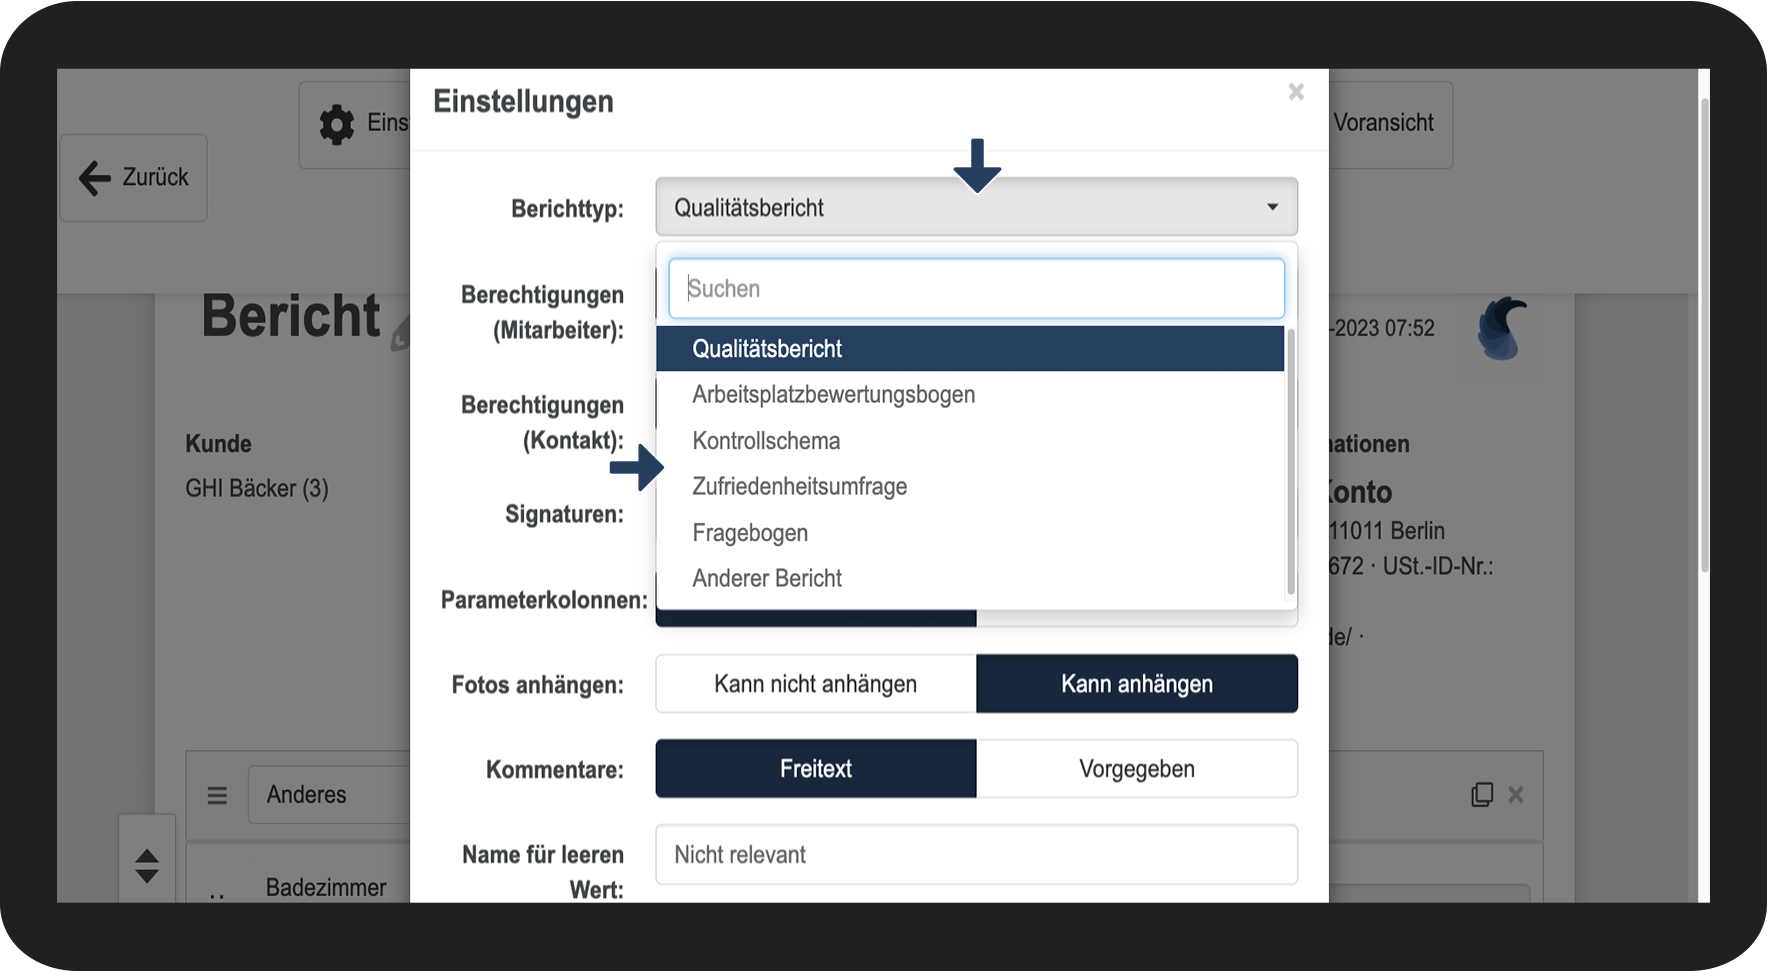
Task: Click the up-down reorder arrows icon
Action: coord(147,866)
